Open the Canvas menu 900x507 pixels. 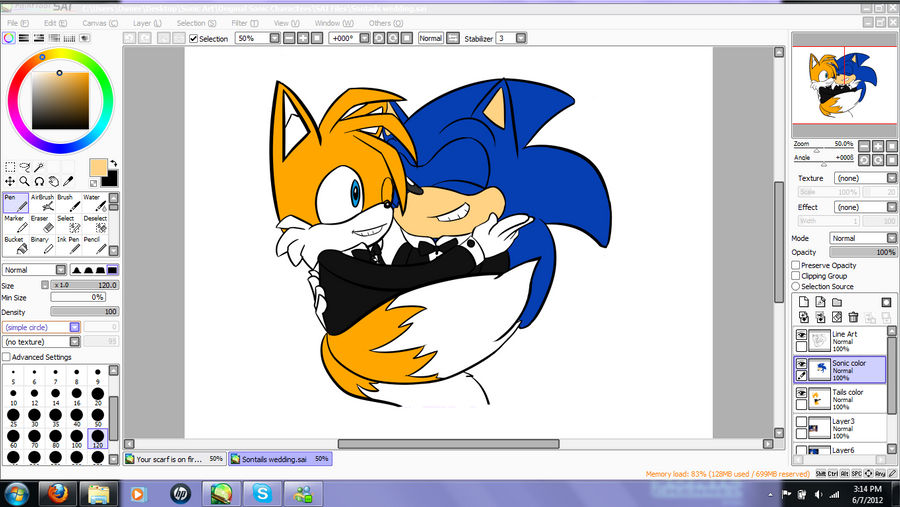(100, 23)
